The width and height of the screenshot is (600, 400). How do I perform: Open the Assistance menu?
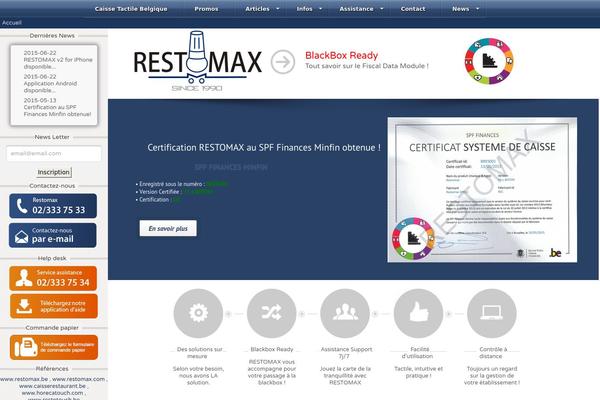point(356,9)
